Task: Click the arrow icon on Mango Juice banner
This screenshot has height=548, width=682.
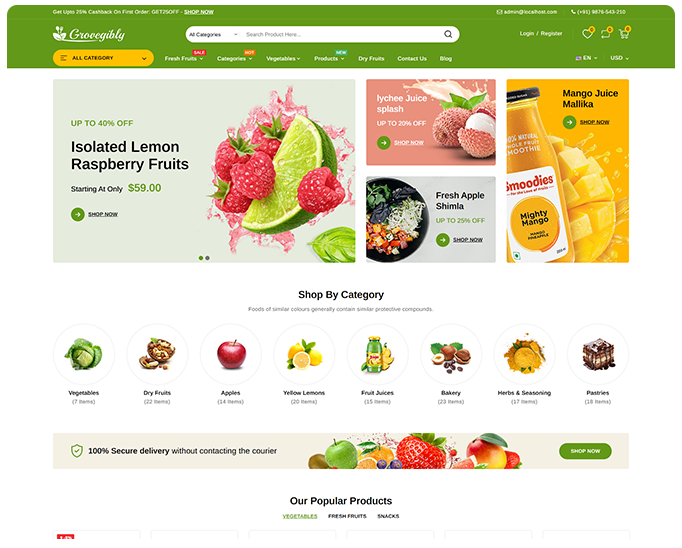Action: point(569,122)
